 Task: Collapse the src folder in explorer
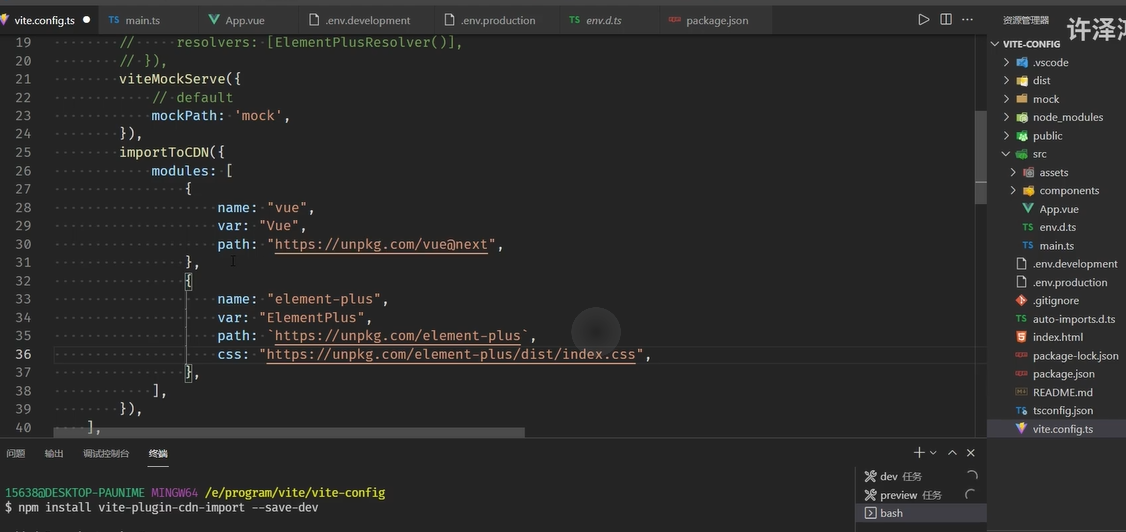point(1006,154)
